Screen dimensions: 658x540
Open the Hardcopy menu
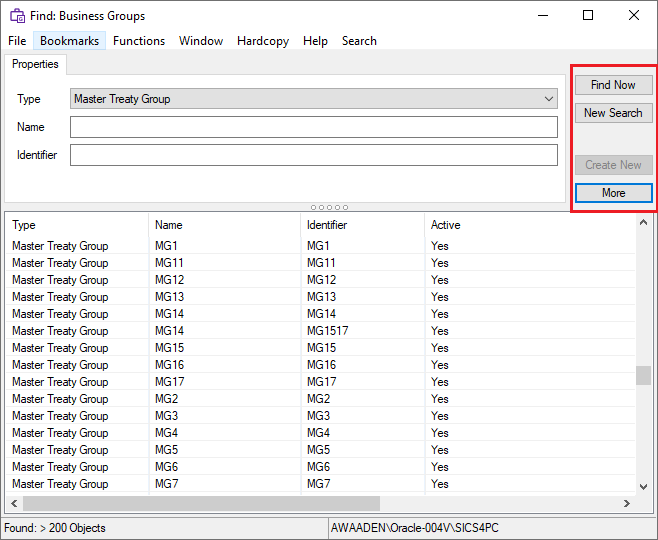pos(263,41)
